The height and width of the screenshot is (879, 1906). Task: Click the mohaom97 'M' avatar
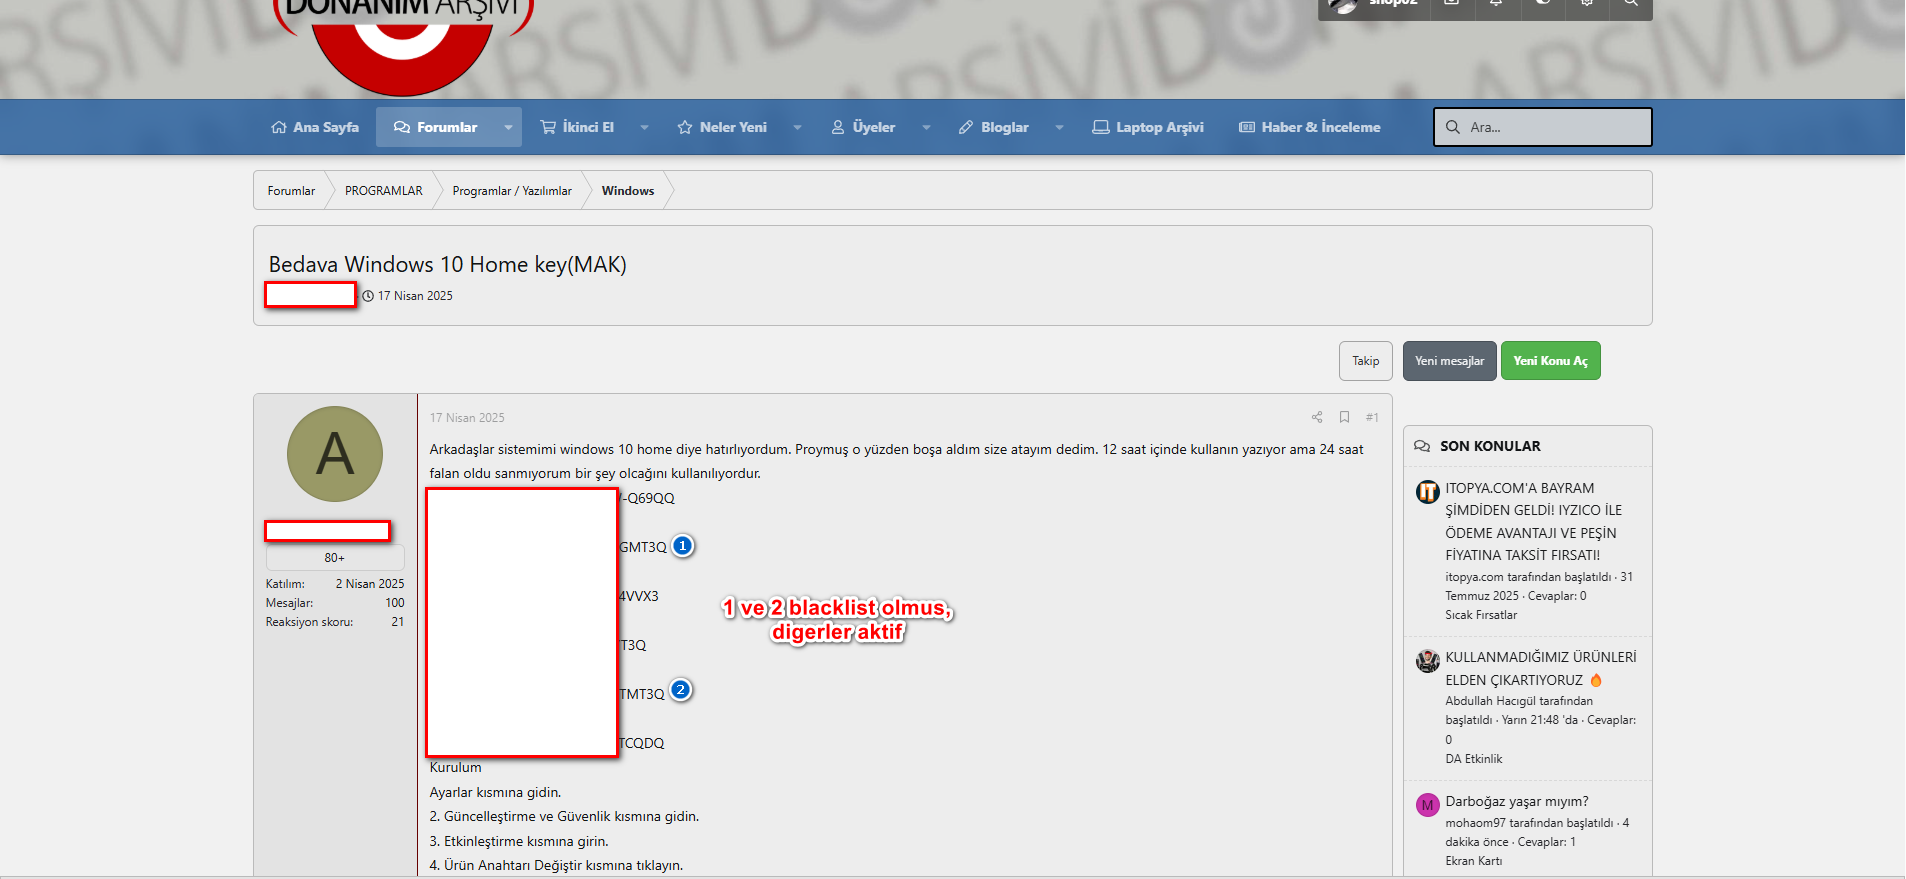1427,805
